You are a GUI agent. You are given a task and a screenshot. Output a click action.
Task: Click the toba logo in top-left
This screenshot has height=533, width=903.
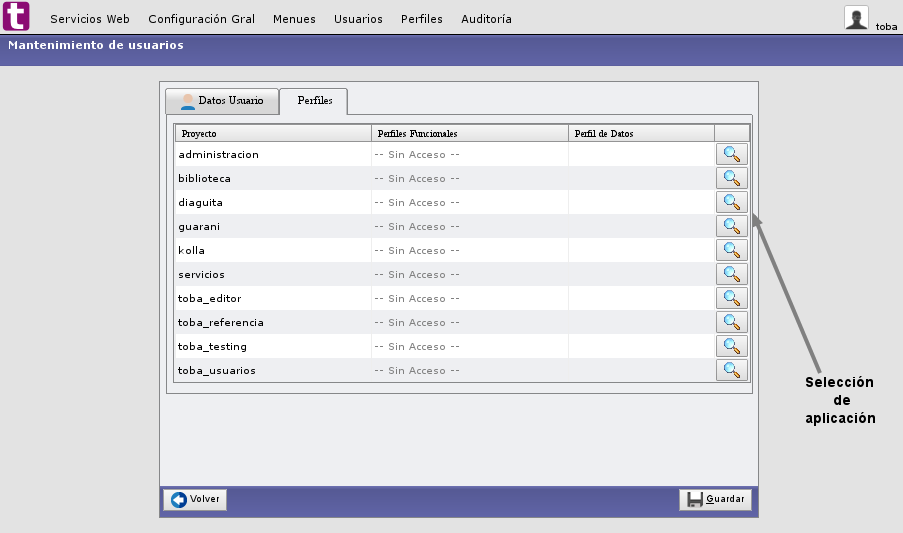click(17, 17)
